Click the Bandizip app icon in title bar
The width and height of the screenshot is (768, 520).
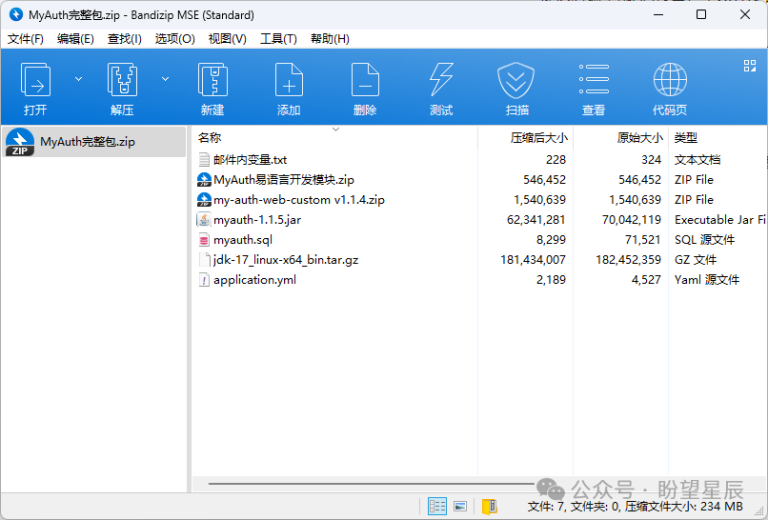(16, 15)
